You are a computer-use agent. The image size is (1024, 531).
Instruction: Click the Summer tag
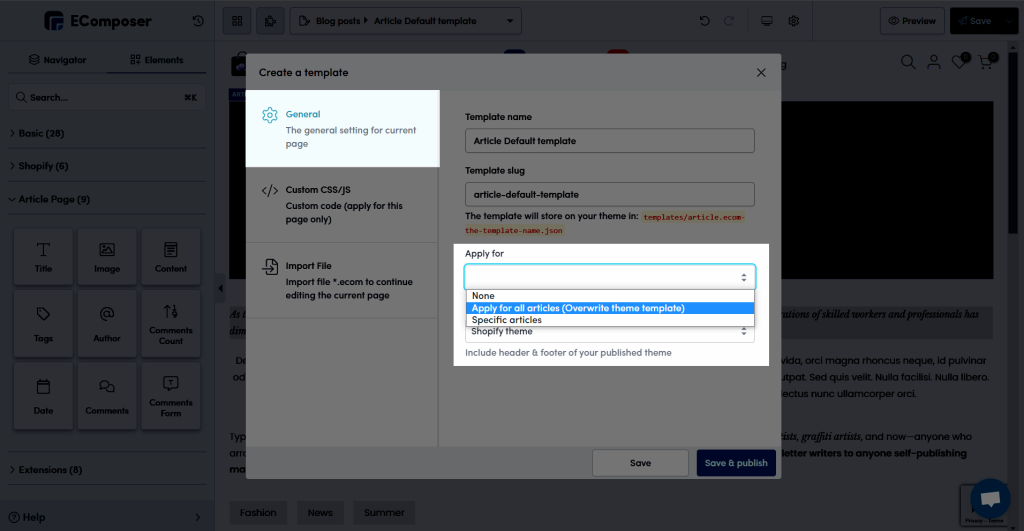(x=384, y=513)
